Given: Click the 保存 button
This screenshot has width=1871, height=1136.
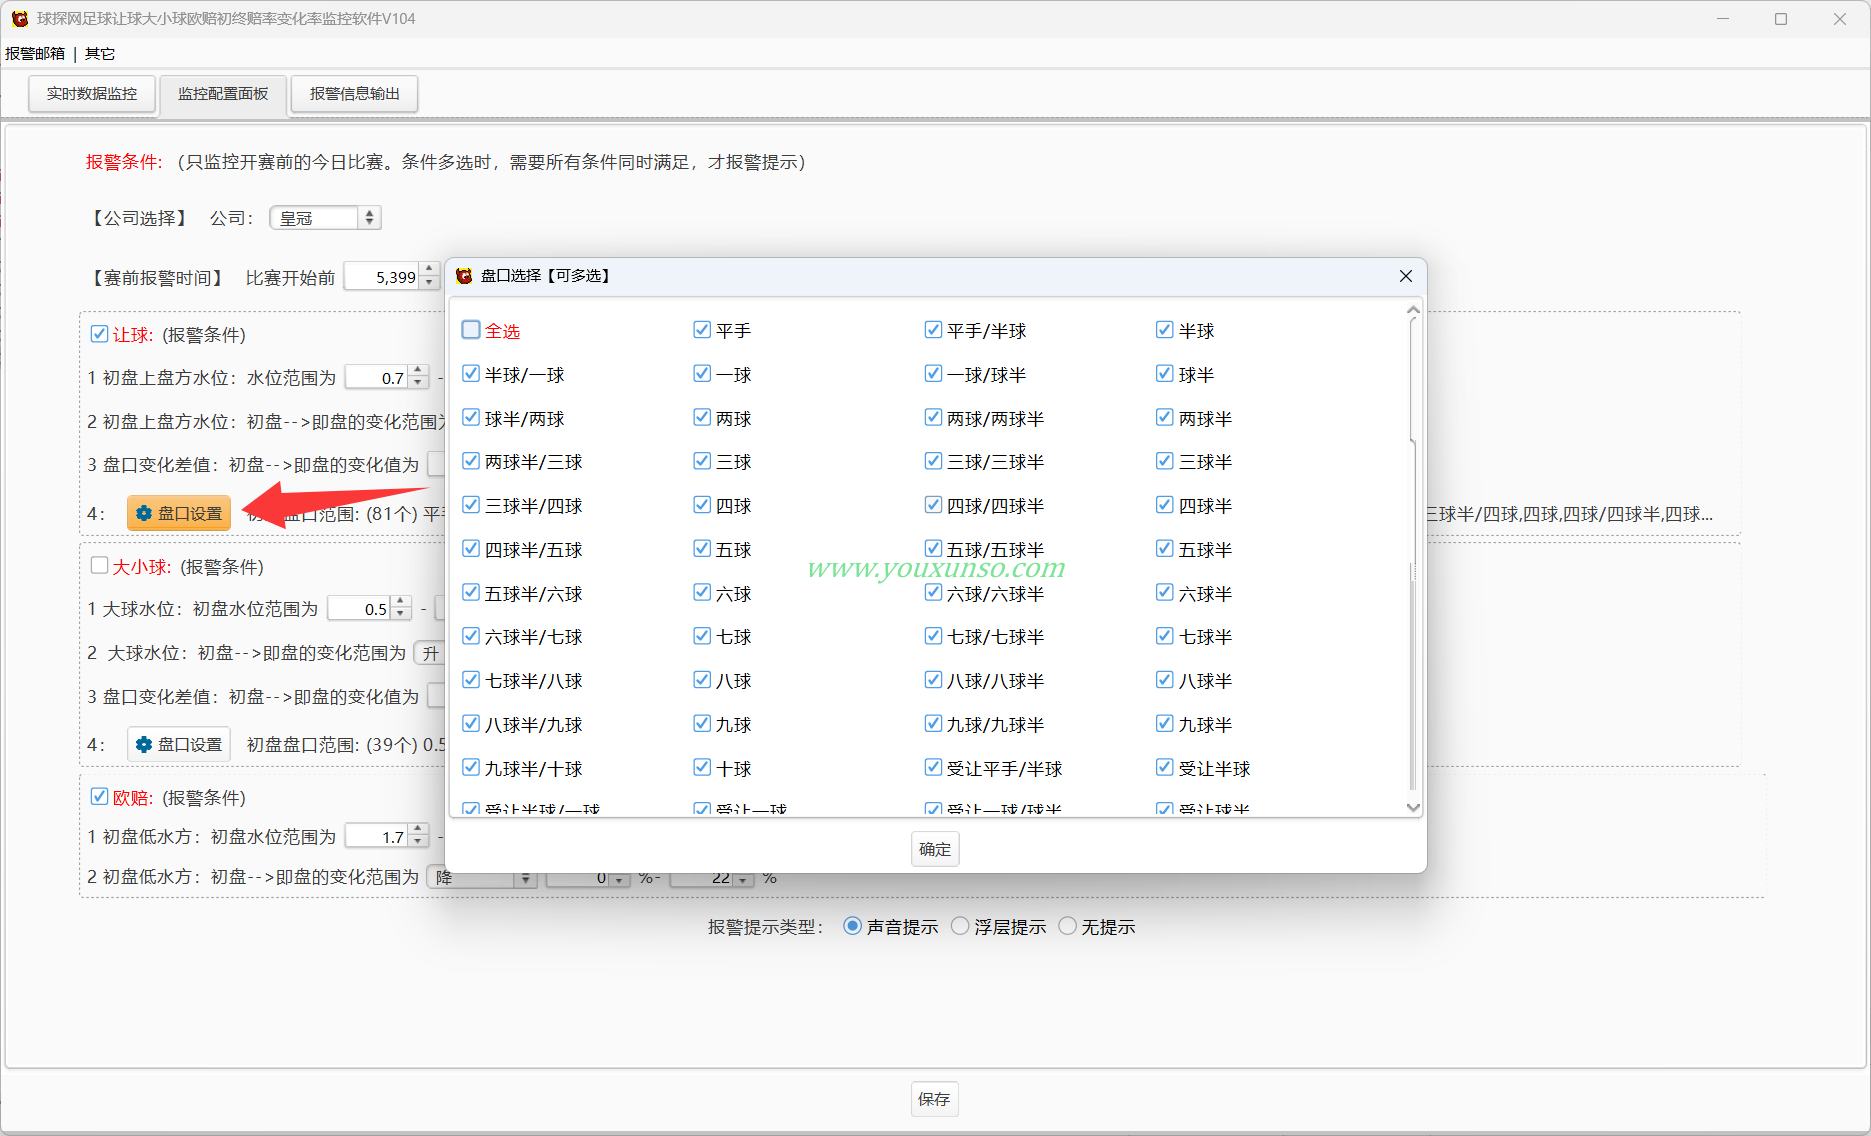Looking at the screenshot, I should pos(934,1099).
